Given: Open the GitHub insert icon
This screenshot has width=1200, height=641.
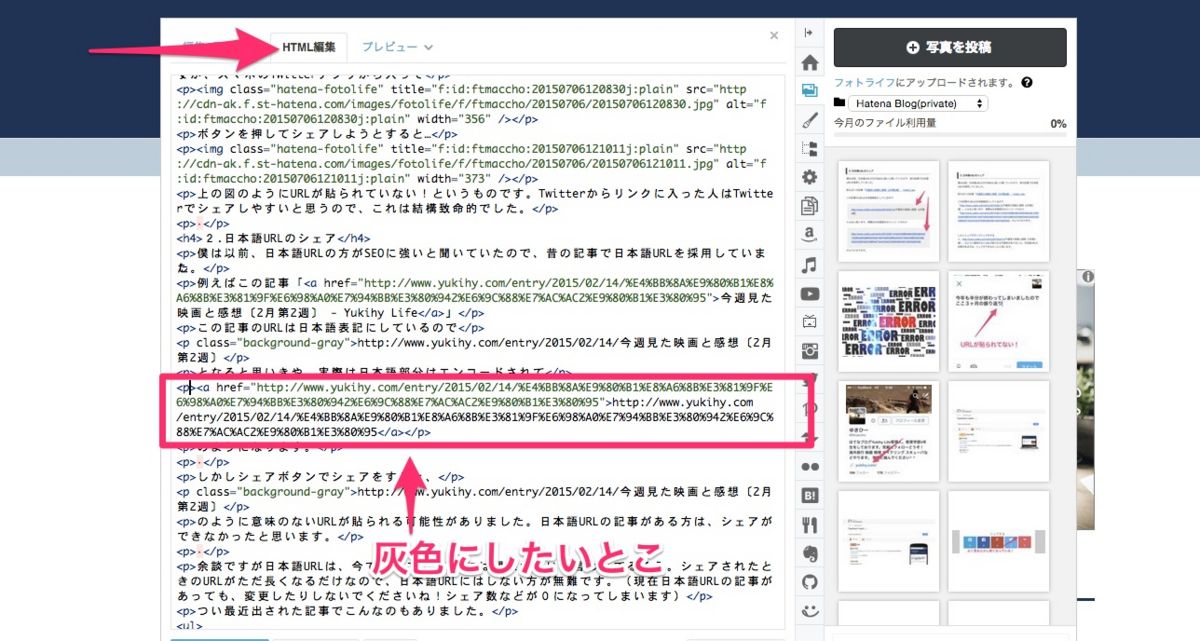Looking at the screenshot, I should pos(810,581).
